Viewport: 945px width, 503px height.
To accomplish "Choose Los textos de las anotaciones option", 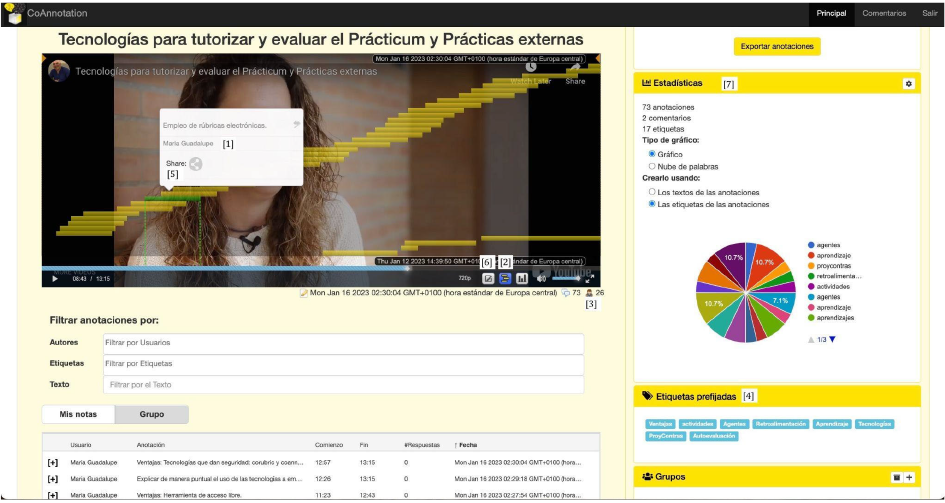I will (653, 191).
